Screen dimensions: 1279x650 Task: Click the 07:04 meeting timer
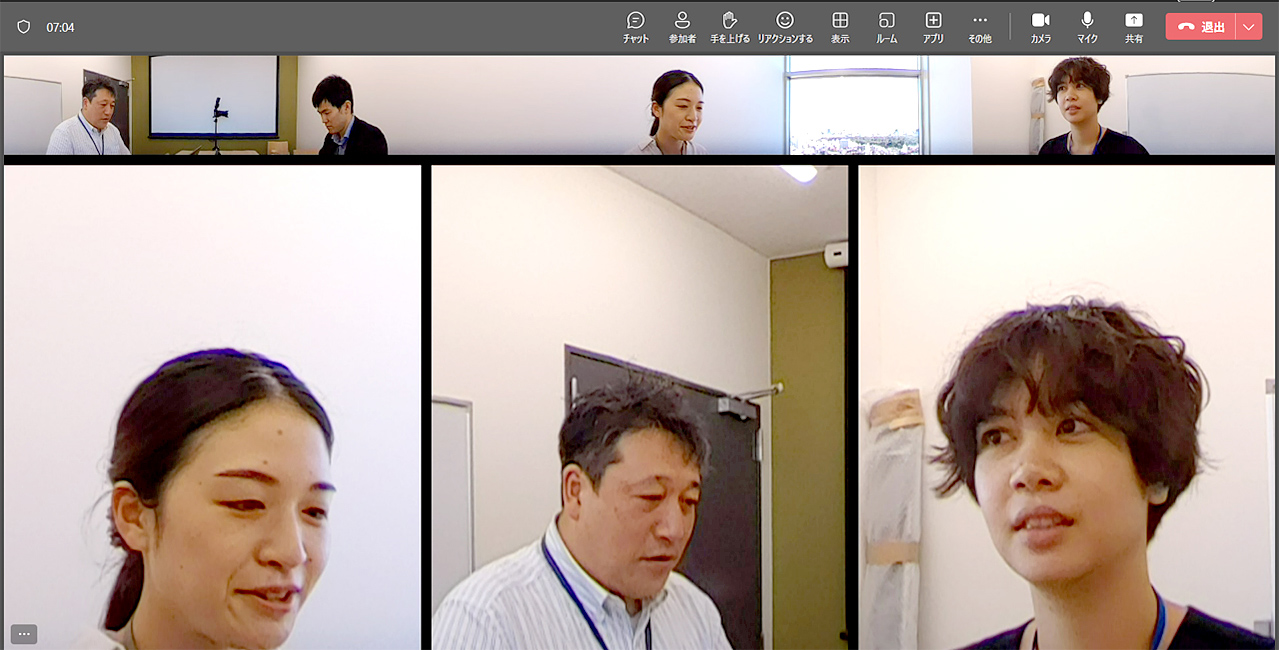60,27
